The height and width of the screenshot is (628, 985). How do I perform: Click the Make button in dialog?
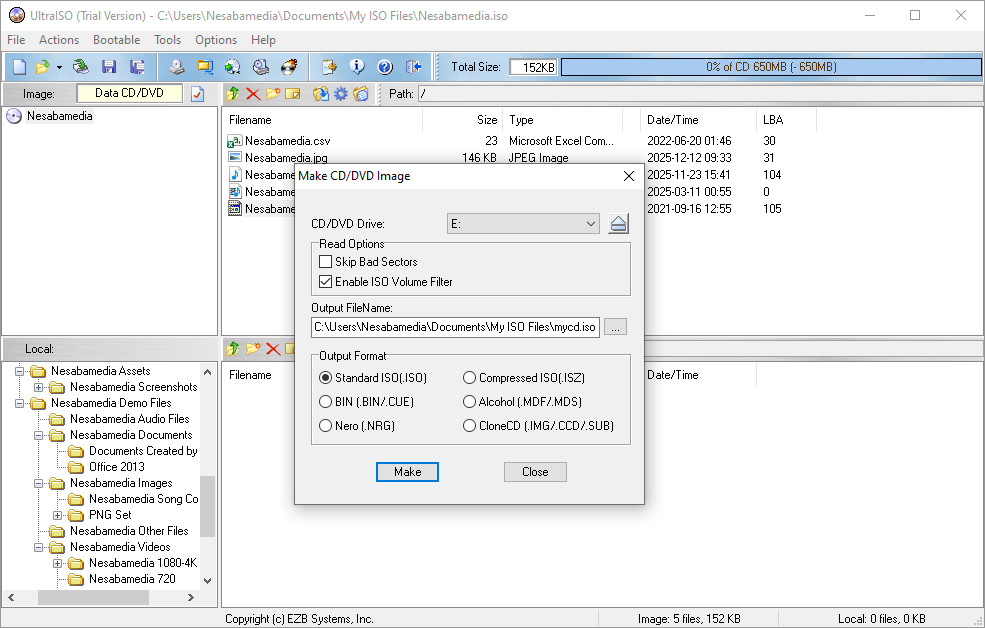407,472
